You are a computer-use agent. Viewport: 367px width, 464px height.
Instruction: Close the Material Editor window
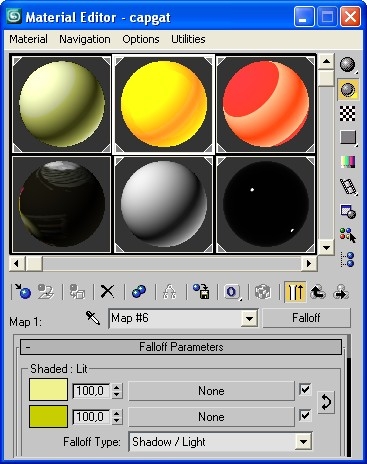(x=350, y=17)
